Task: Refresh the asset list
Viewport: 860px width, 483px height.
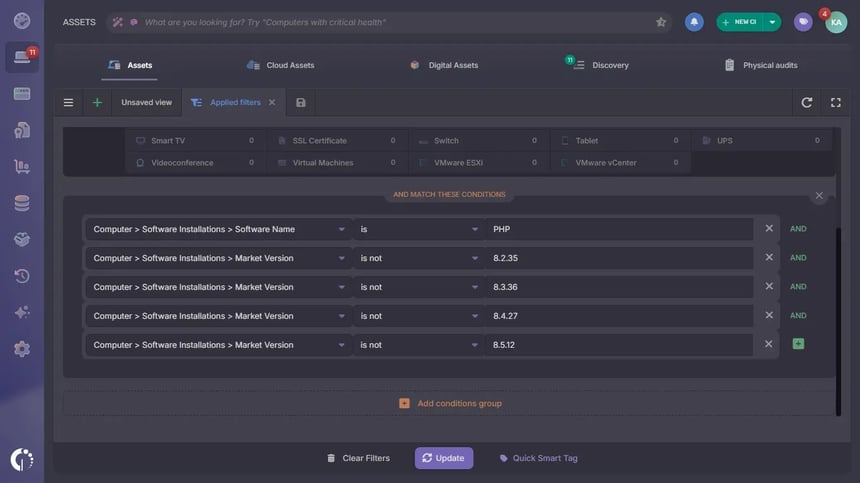Action: 806,103
